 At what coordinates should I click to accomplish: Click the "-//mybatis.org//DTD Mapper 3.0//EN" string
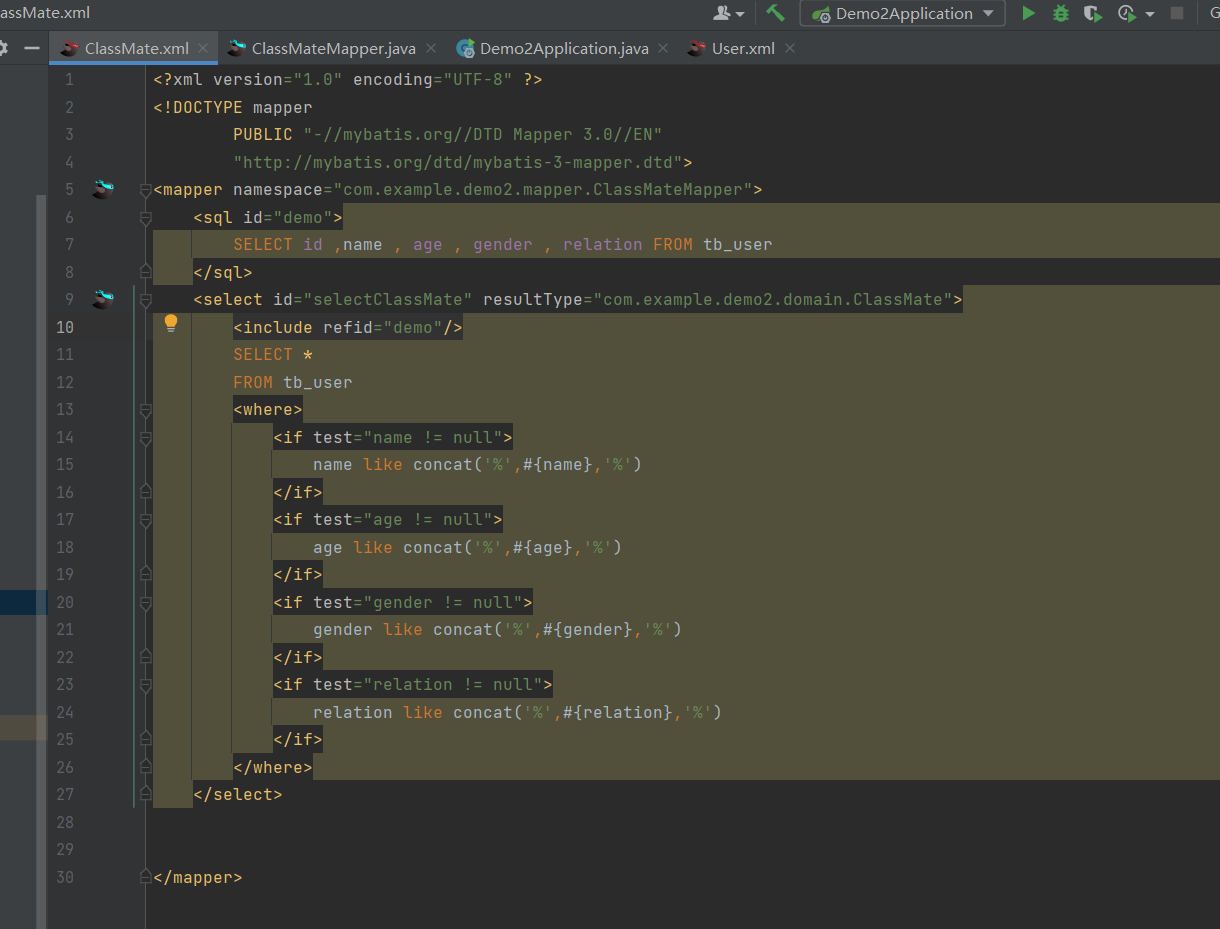[483, 134]
